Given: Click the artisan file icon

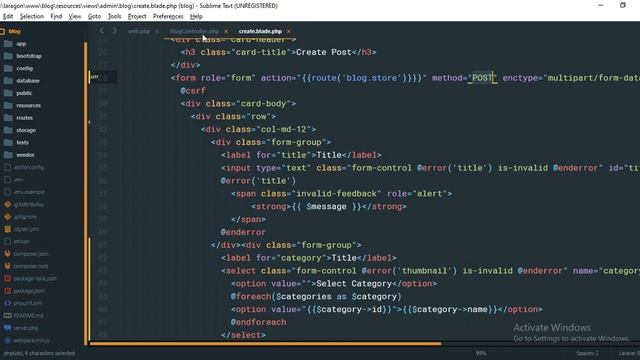Looking at the screenshot, I should 7,241.
